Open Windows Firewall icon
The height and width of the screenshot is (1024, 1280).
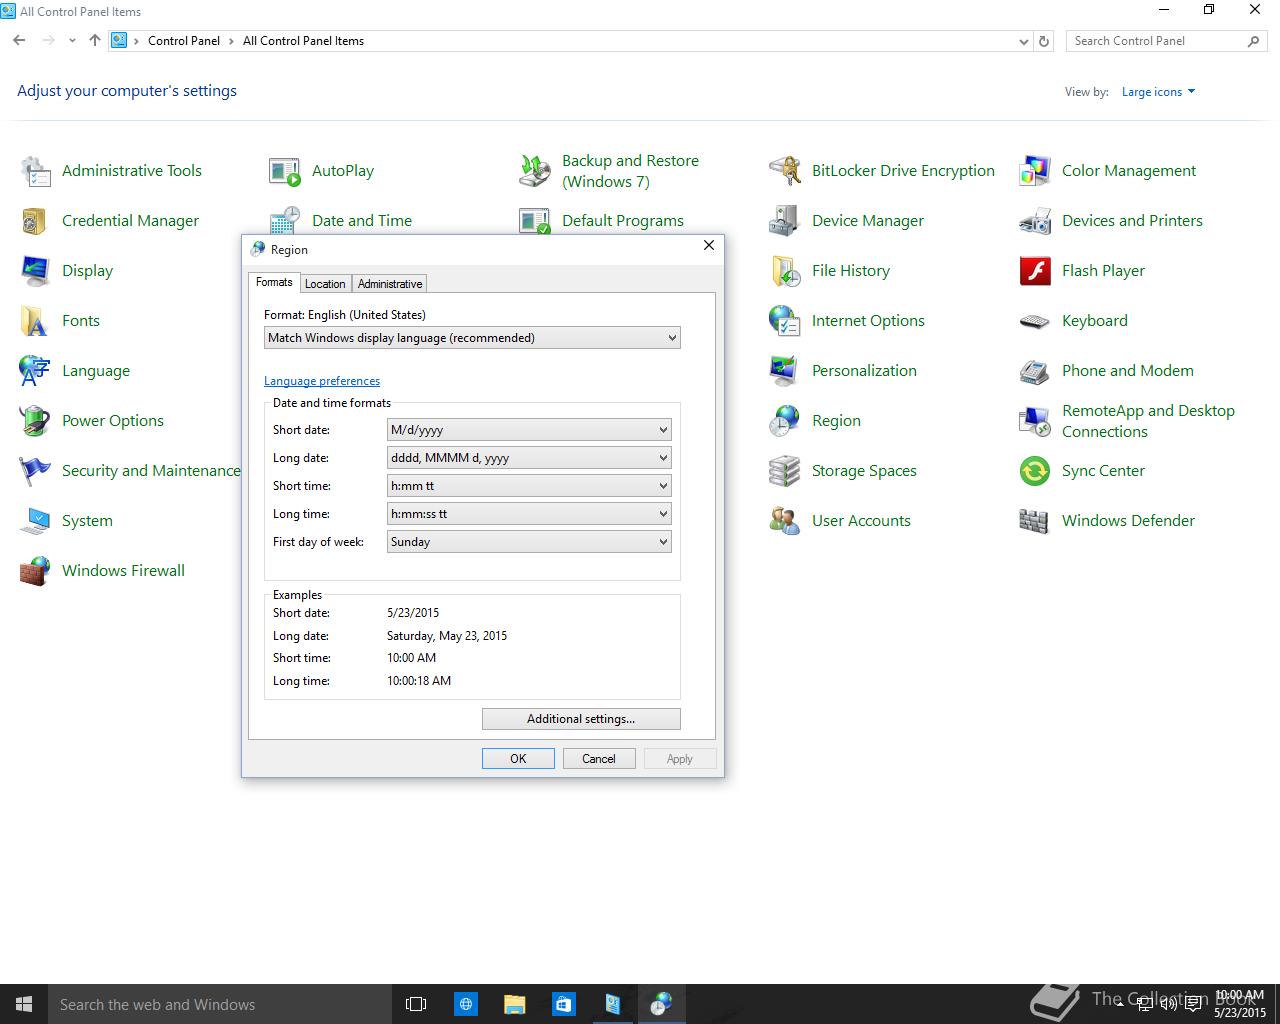[36, 571]
